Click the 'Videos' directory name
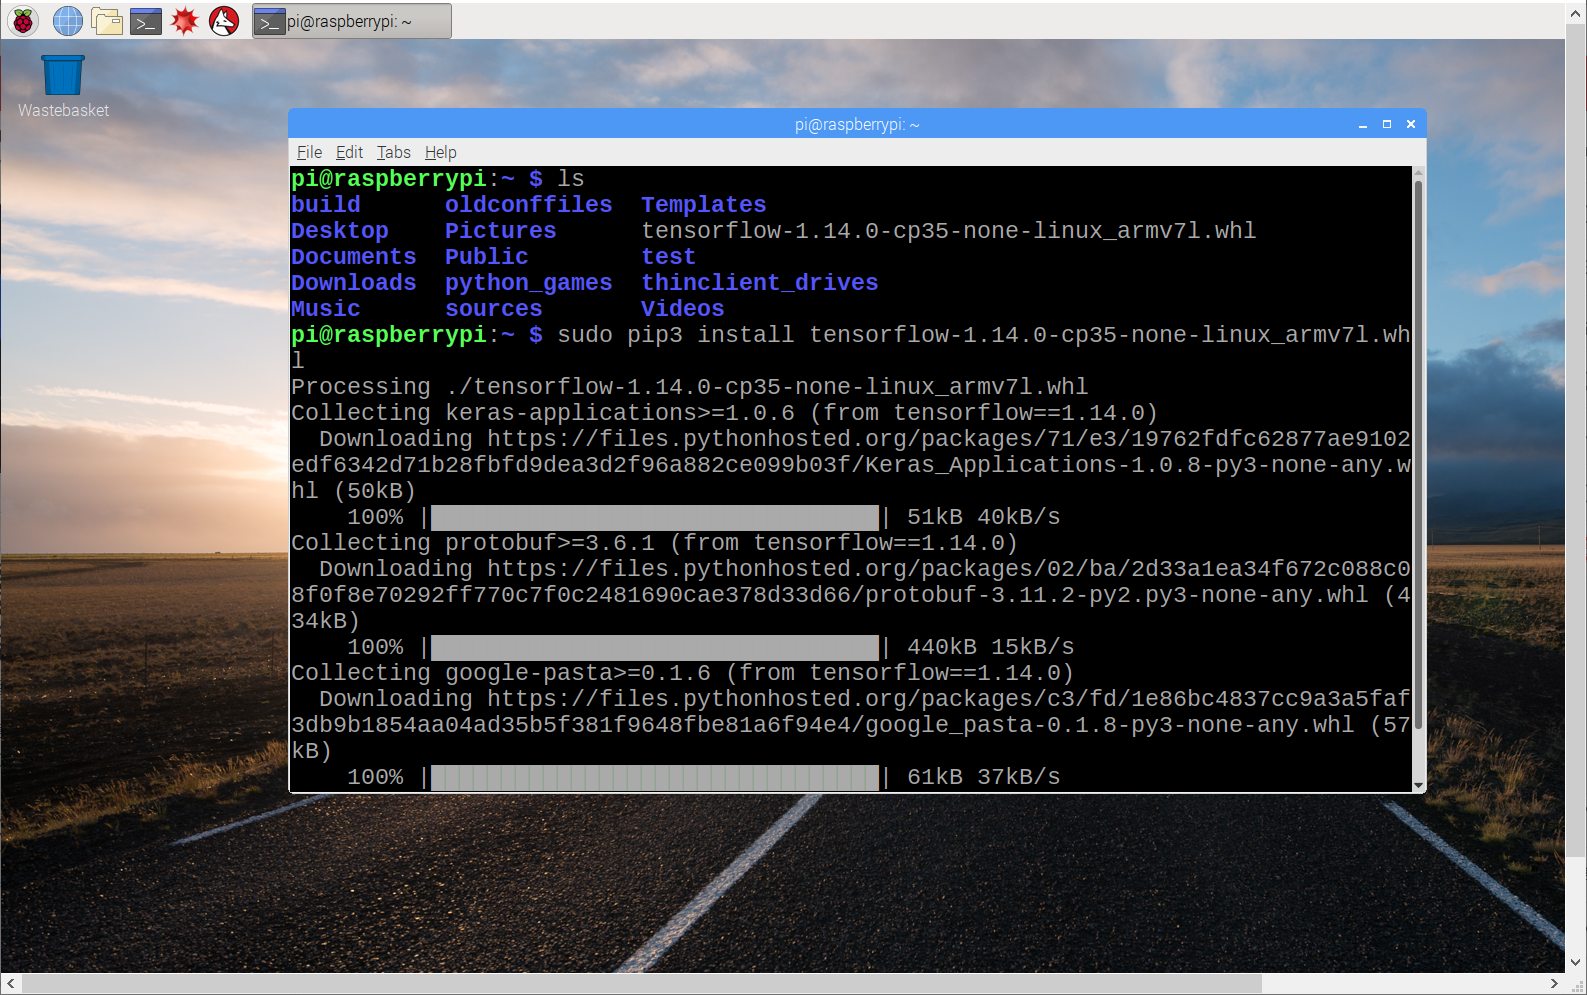 tap(683, 309)
